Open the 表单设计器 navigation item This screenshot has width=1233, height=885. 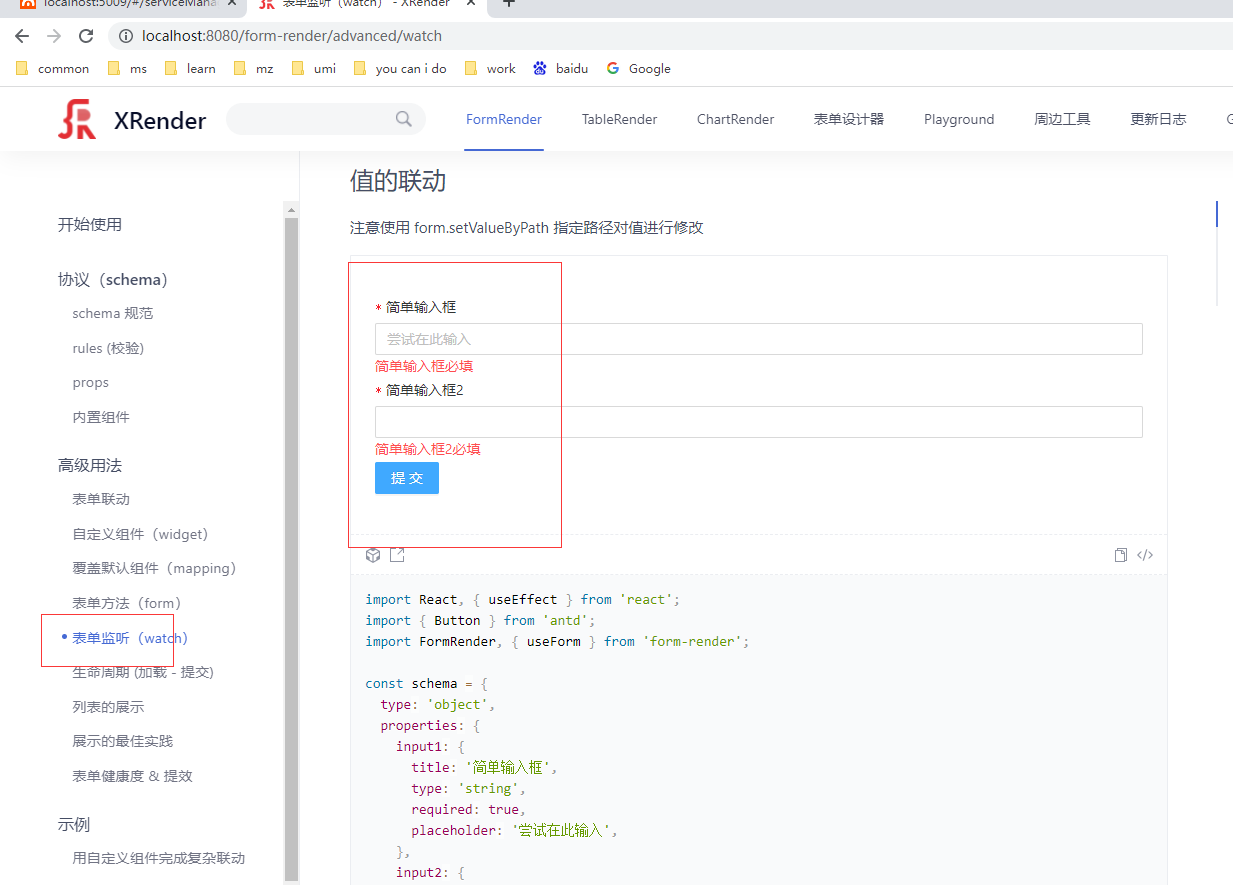[x=849, y=119]
